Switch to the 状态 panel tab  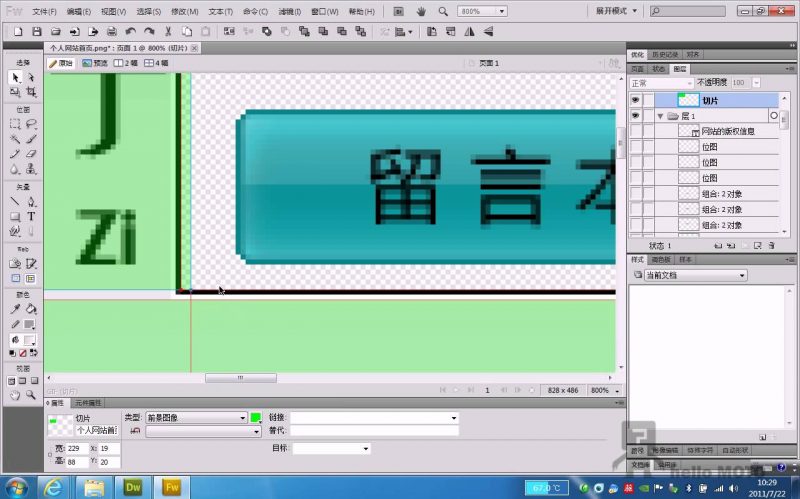coord(658,69)
